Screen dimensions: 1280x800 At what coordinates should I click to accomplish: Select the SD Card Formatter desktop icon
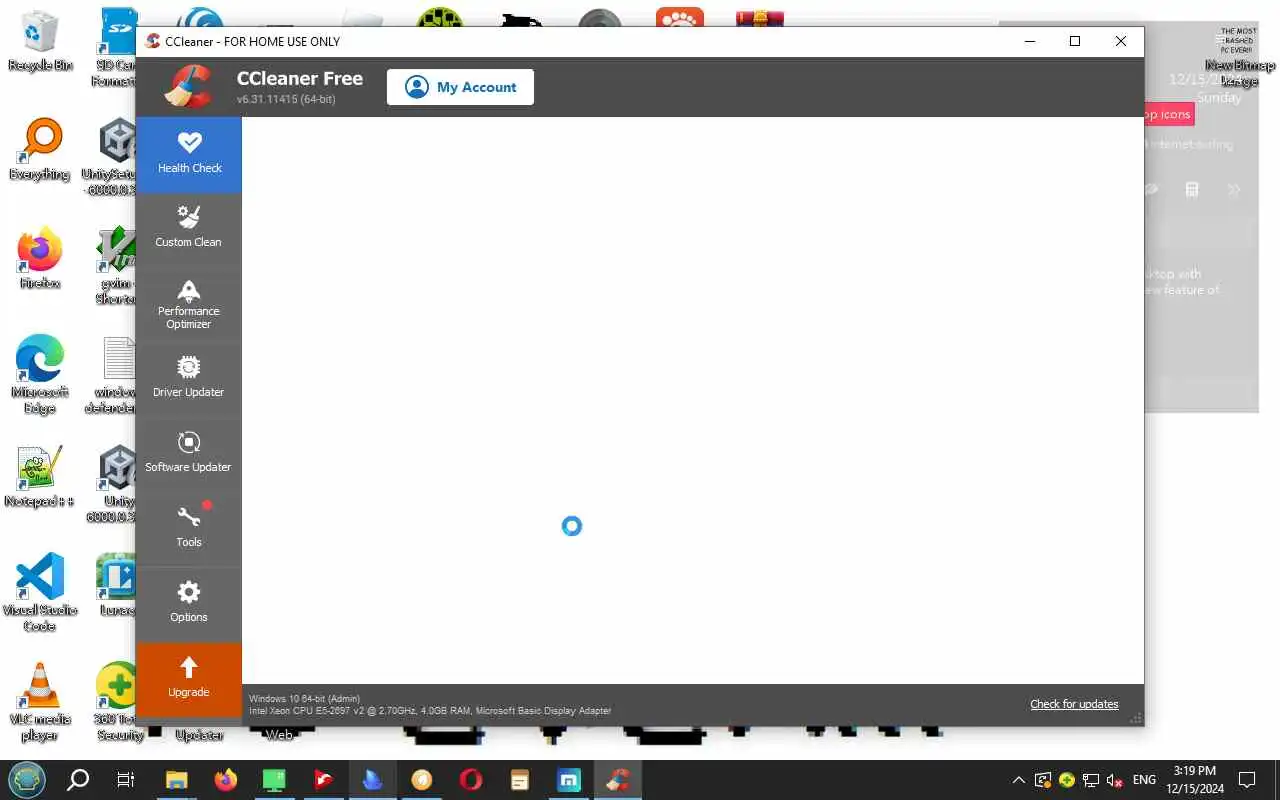116,47
